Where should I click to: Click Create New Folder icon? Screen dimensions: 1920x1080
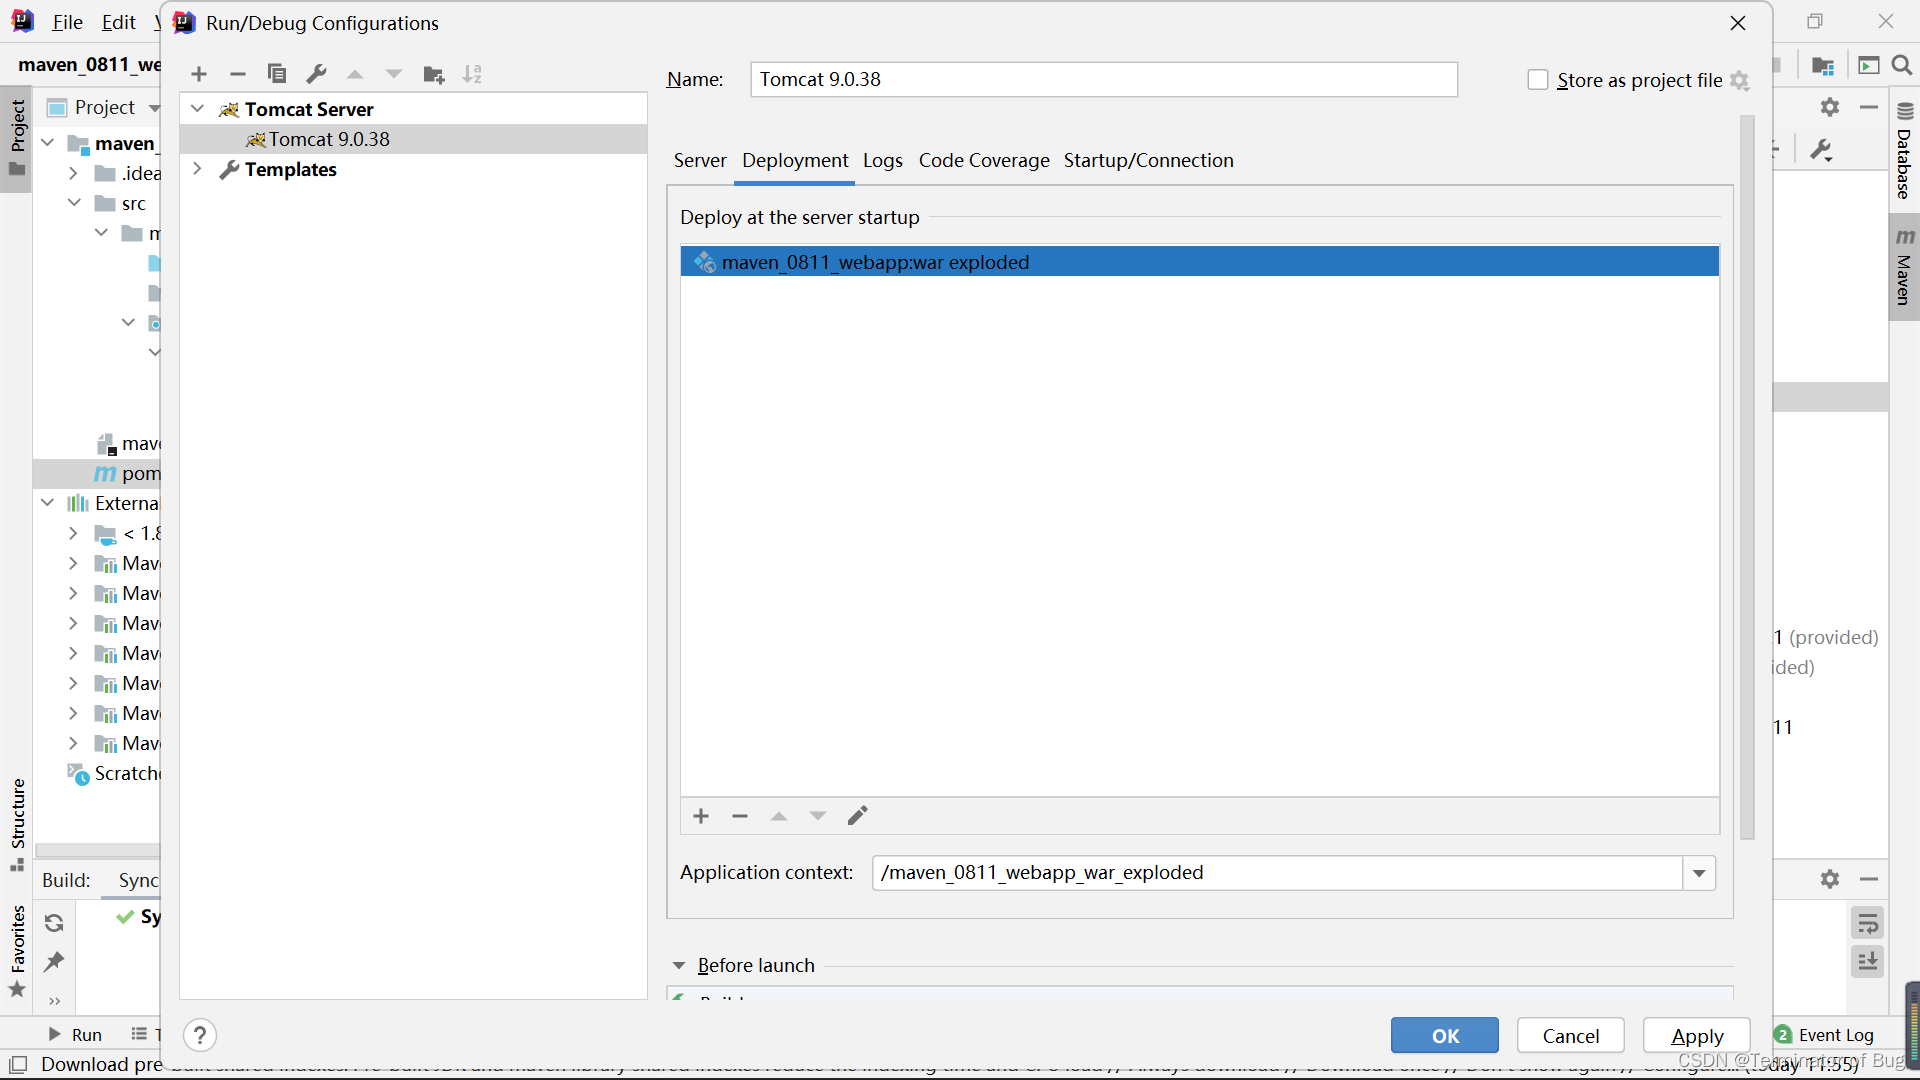tap(433, 74)
